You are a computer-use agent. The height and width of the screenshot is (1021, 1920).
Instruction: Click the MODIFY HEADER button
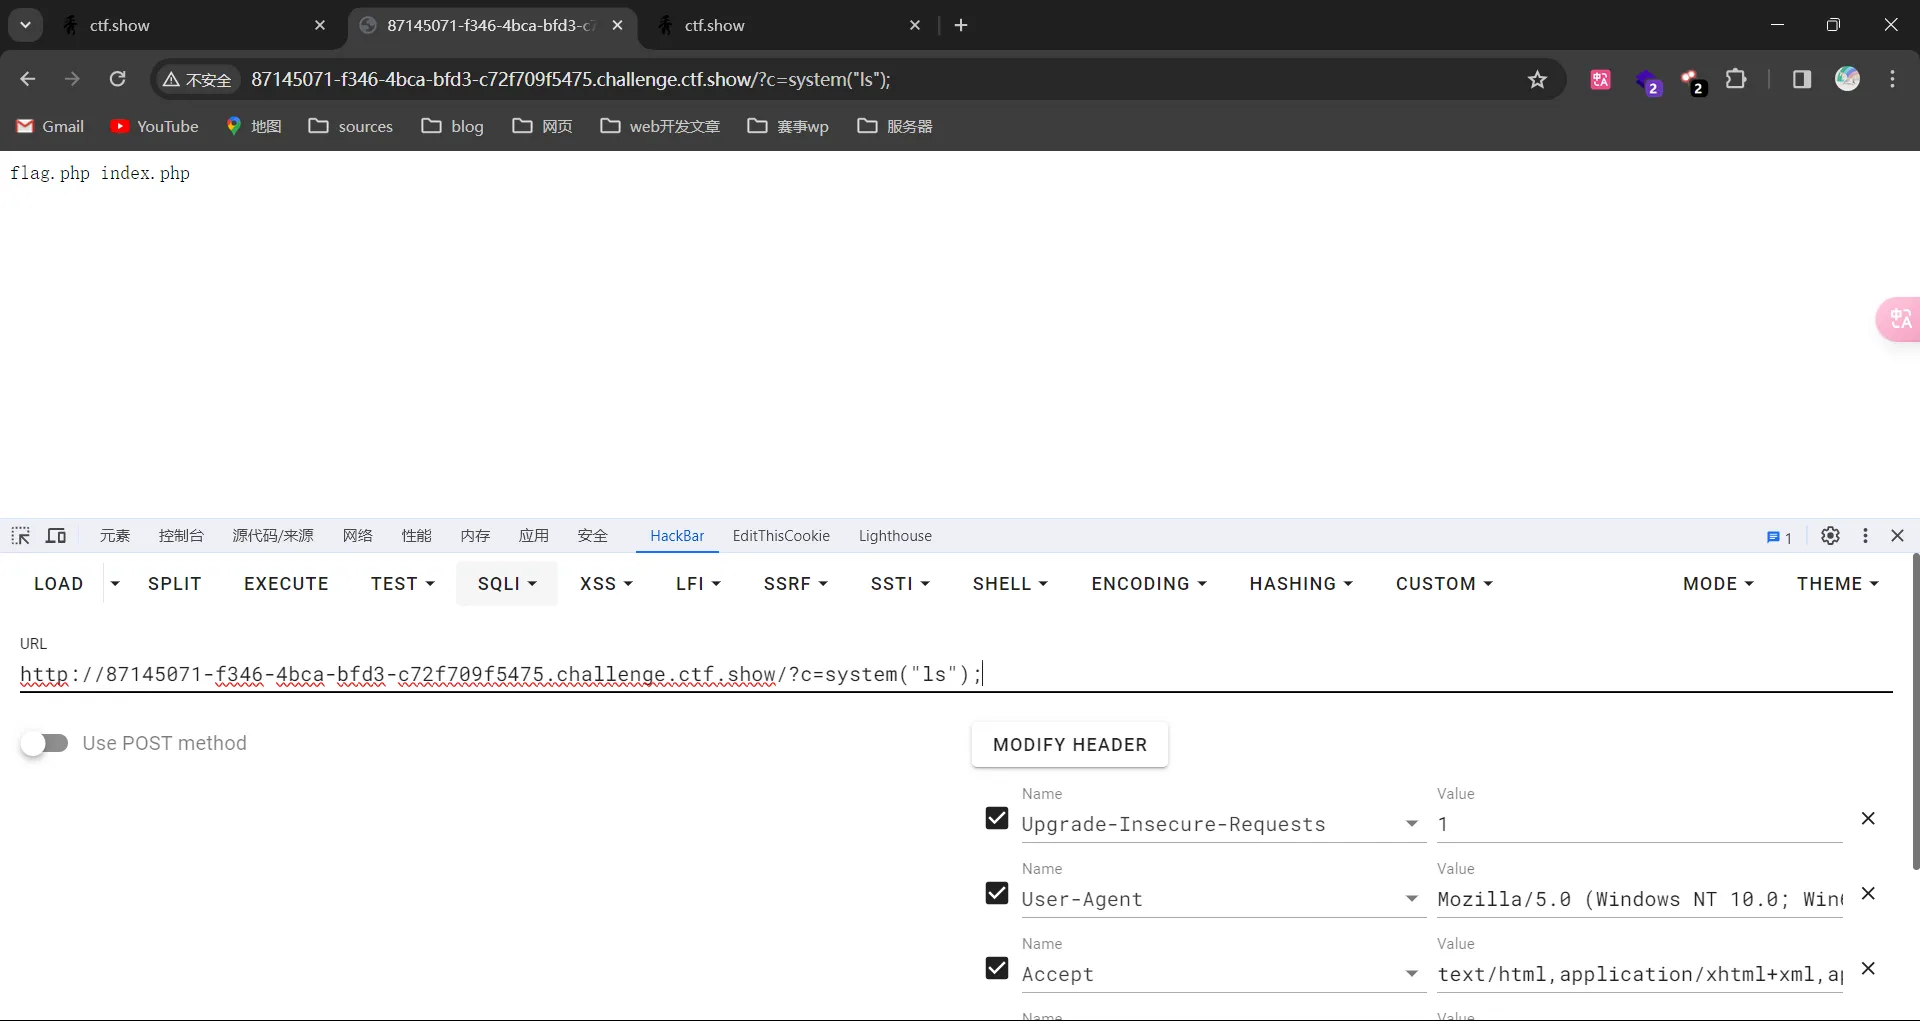click(1070, 745)
